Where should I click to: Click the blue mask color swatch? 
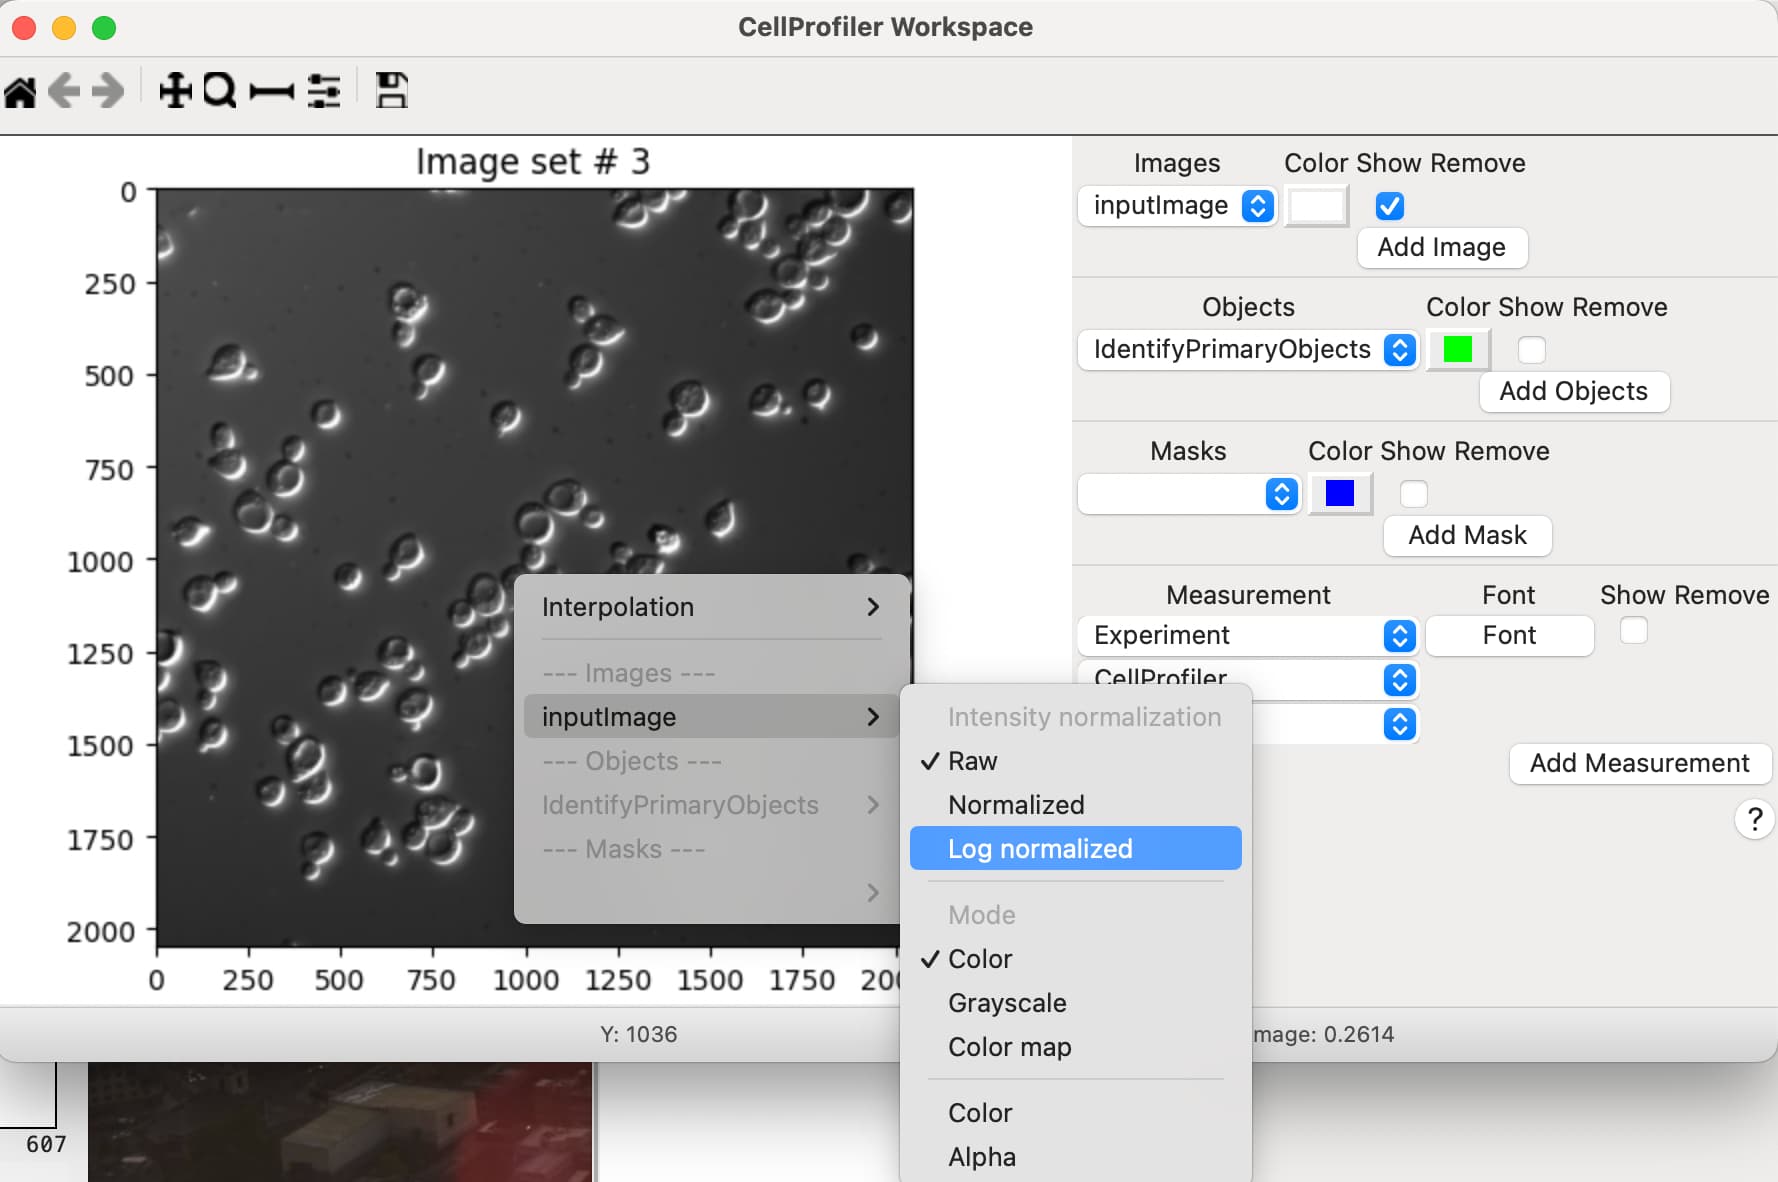tap(1340, 493)
